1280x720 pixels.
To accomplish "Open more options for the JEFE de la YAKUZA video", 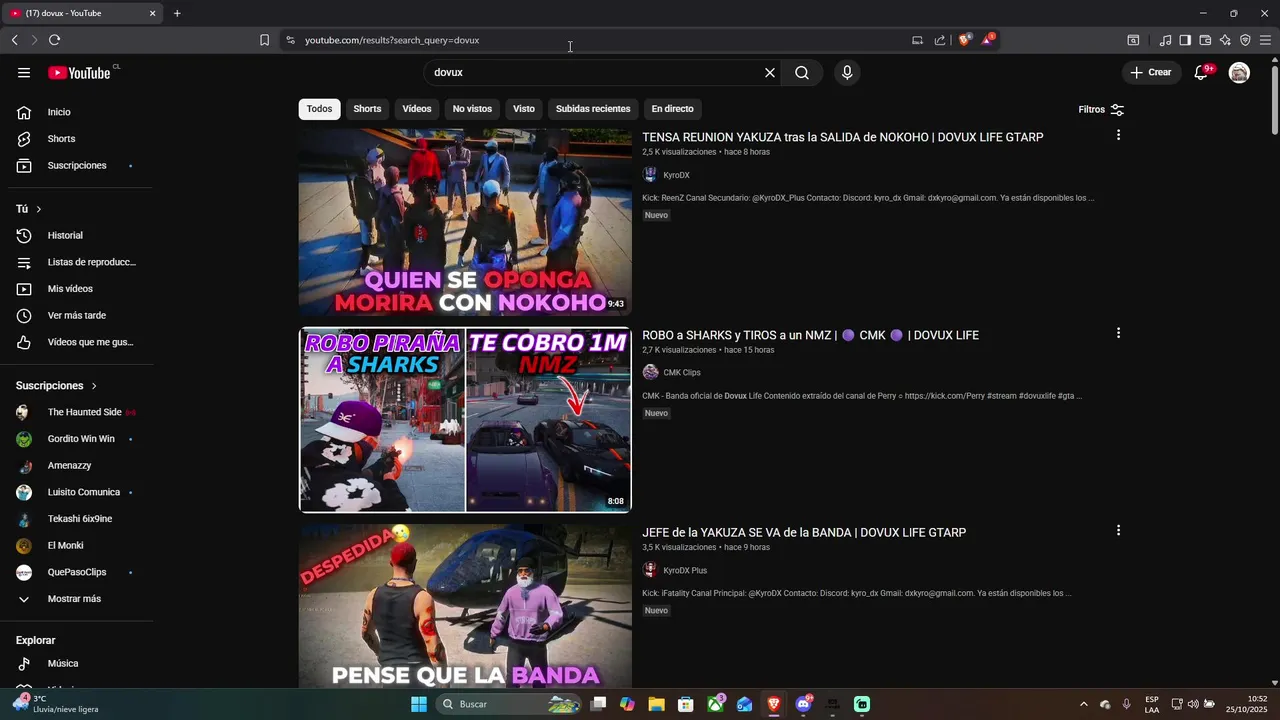I will click(x=1118, y=530).
